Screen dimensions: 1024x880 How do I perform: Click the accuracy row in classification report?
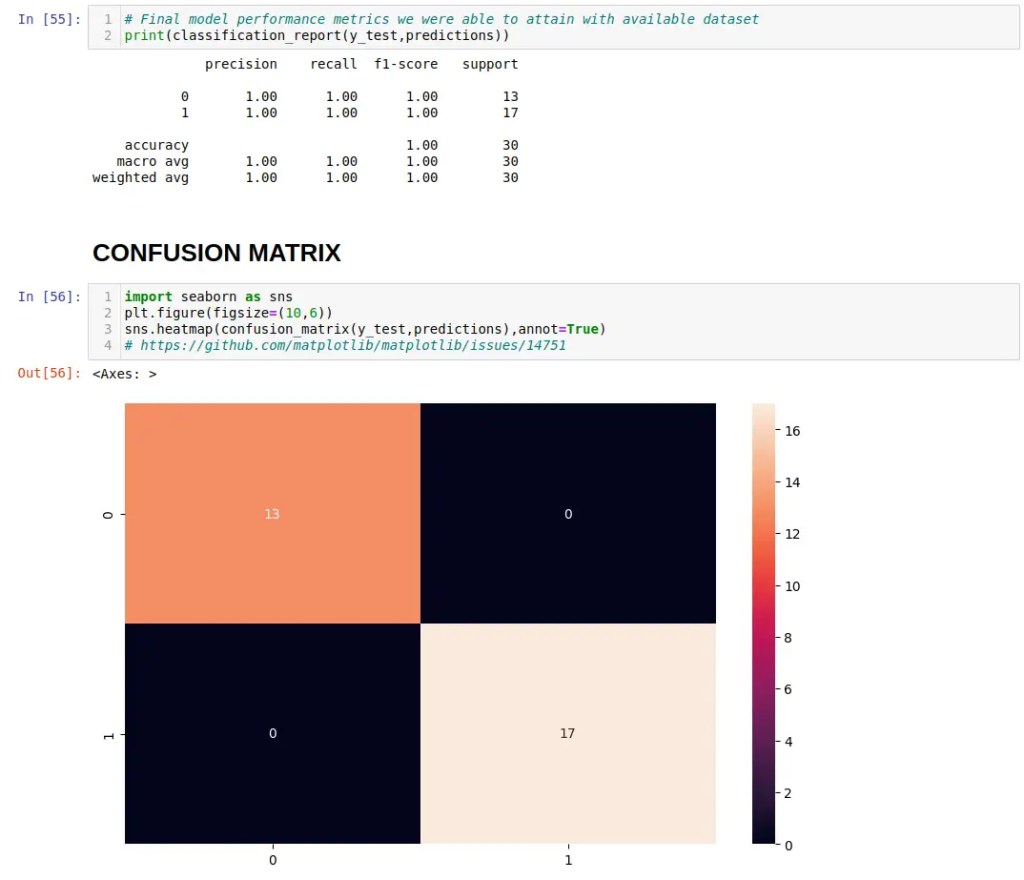[x=156, y=145]
